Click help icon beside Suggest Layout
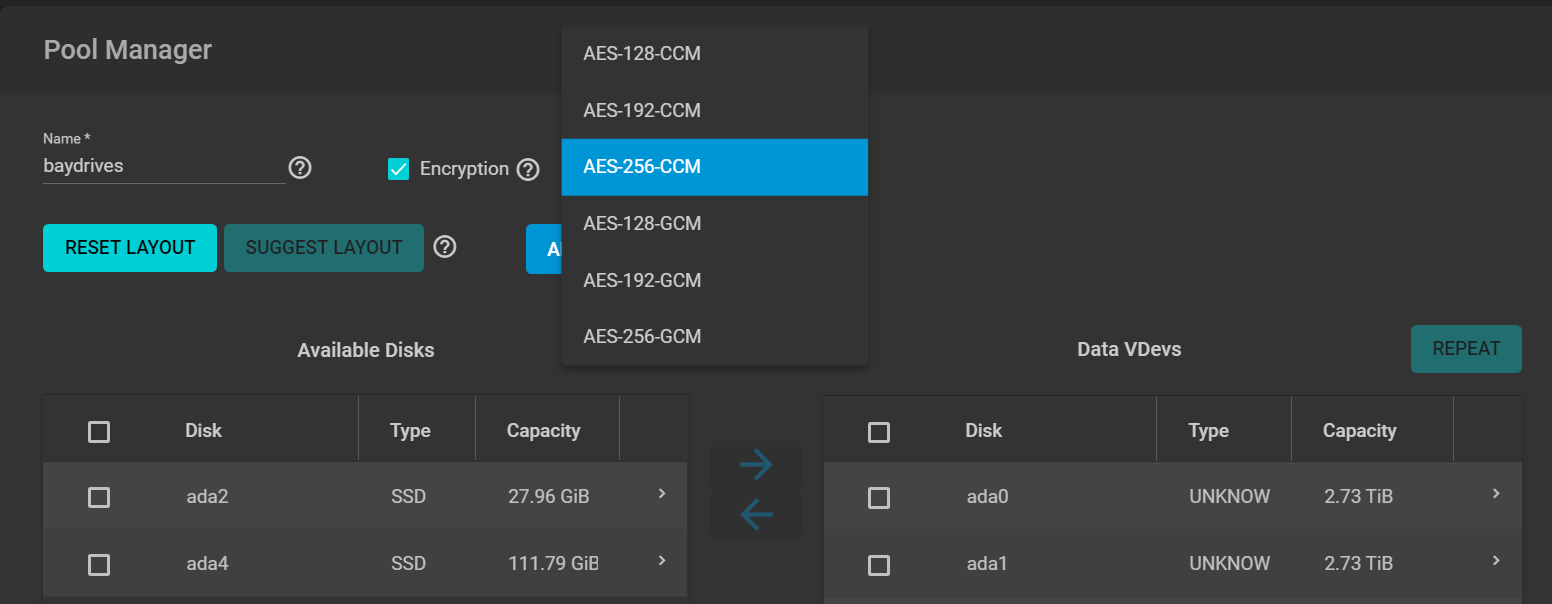 click(445, 247)
